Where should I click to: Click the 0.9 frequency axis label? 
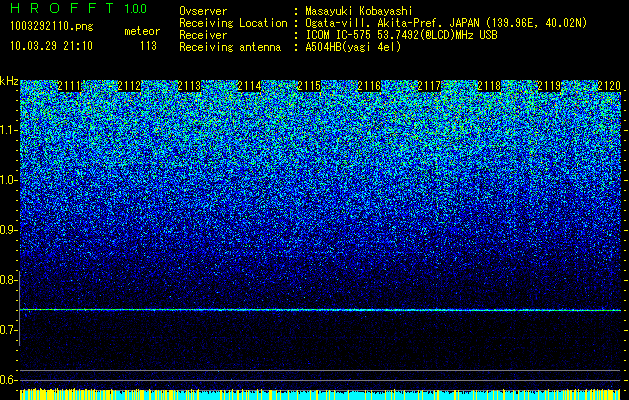[8, 230]
